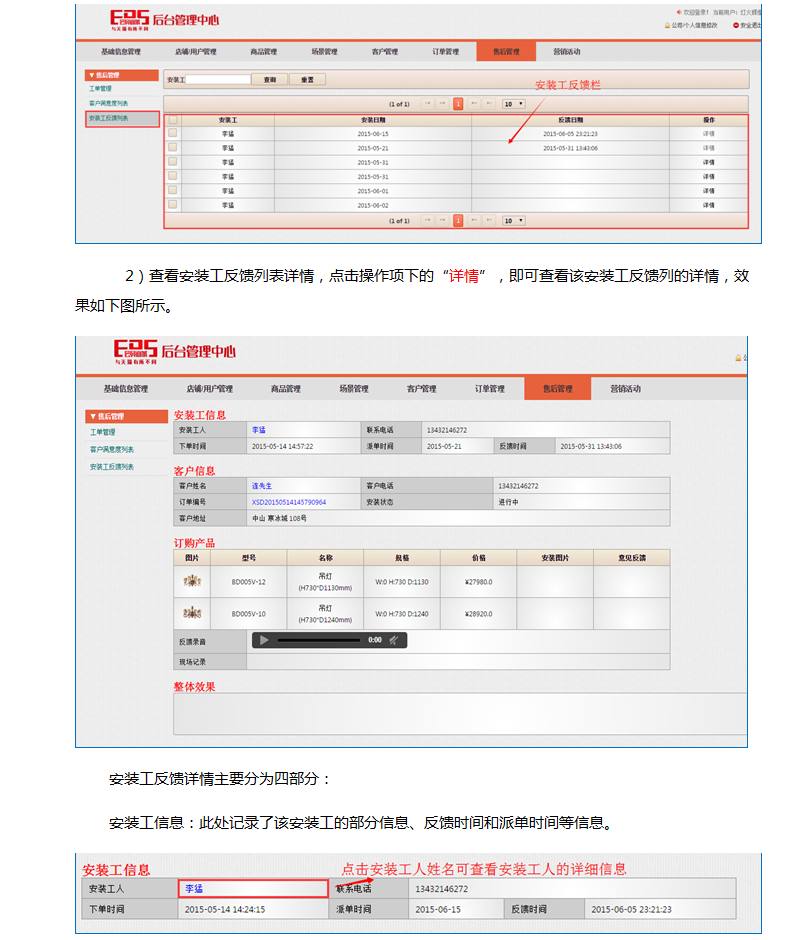The image size is (800, 940).
Task: Open 工单管理 in the detail screenshot sidebar
Action: click(103, 432)
